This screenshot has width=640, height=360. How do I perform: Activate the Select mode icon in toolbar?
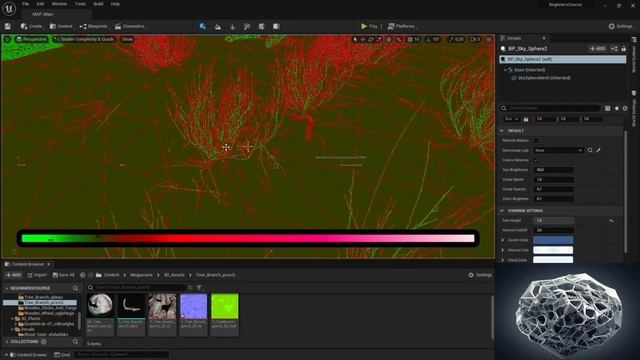pyautogui.click(x=203, y=26)
